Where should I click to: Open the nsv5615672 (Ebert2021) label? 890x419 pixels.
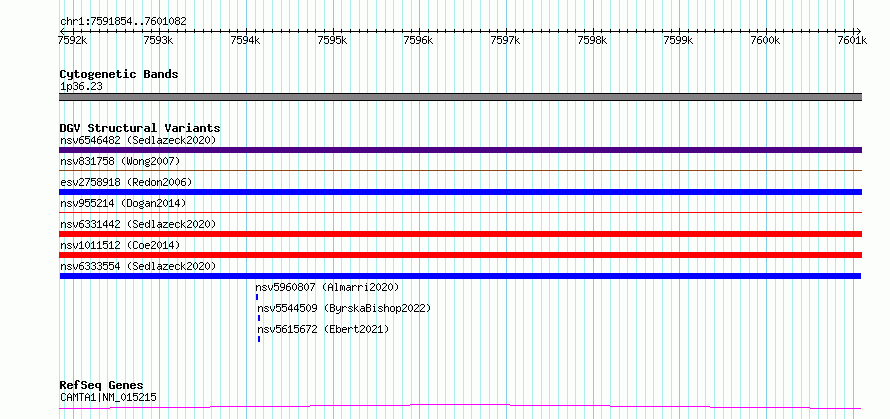[x=324, y=329]
